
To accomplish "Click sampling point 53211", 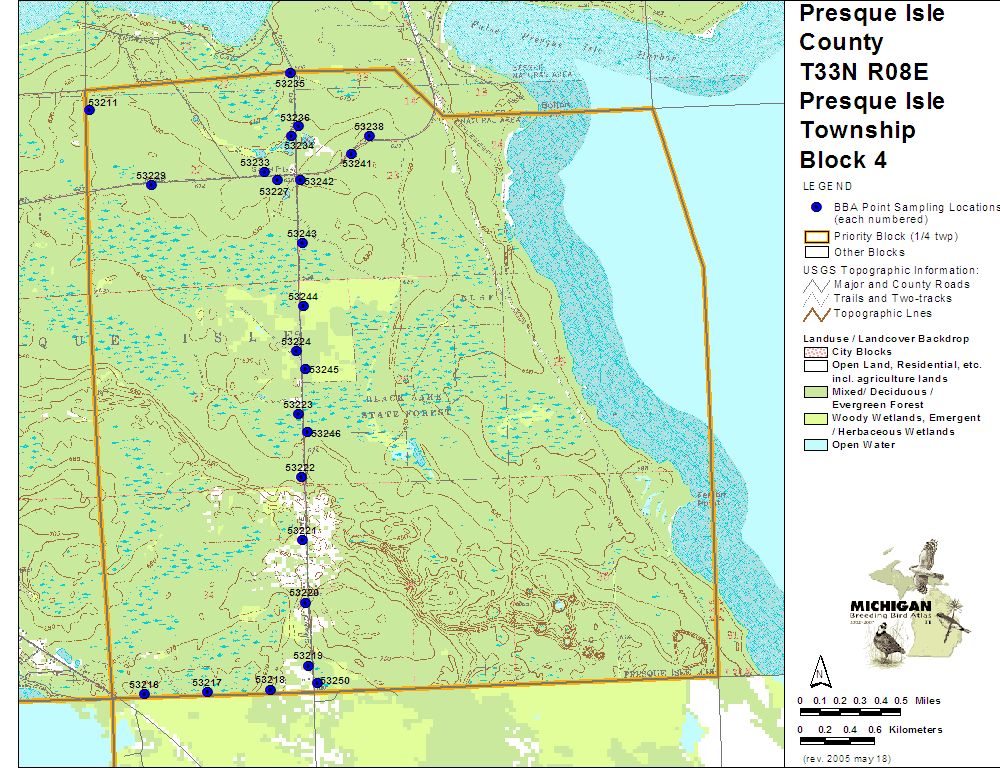I will point(89,110).
